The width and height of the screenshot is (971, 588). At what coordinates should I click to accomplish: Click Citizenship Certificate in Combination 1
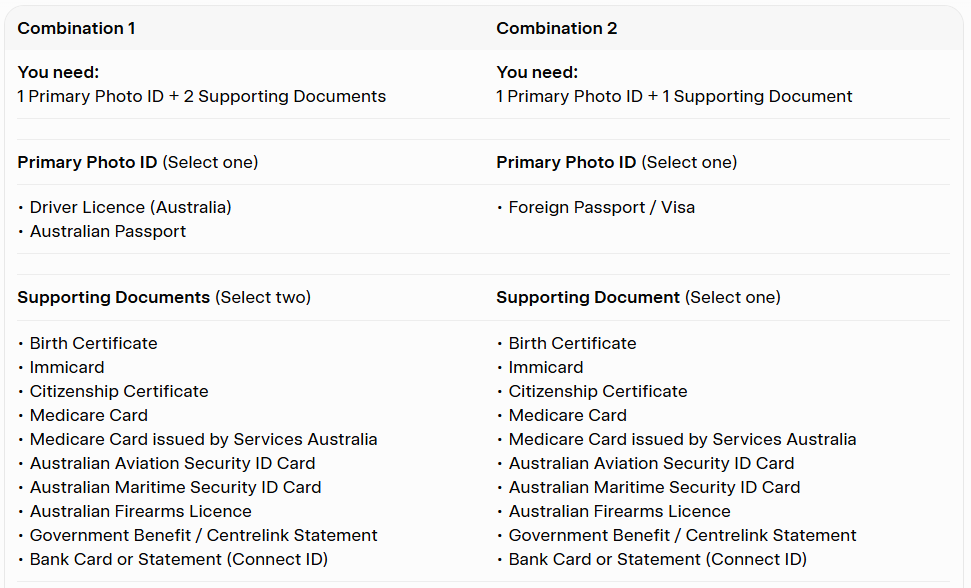pyautogui.click(x=119, y=392)
